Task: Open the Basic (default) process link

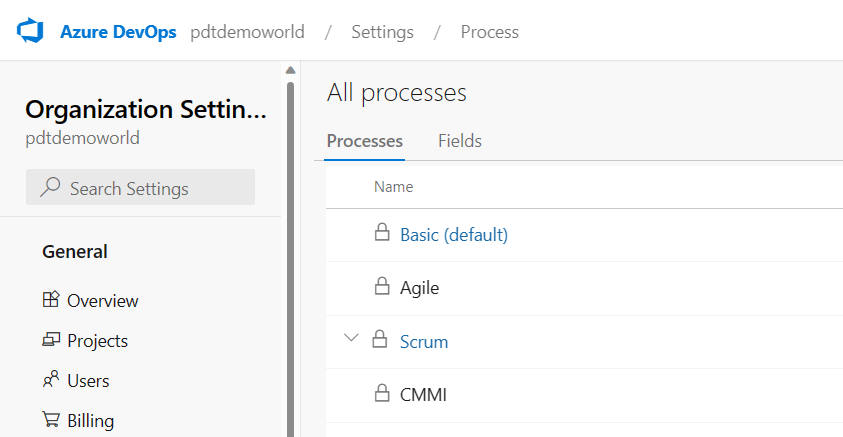Action: point(454,235)
